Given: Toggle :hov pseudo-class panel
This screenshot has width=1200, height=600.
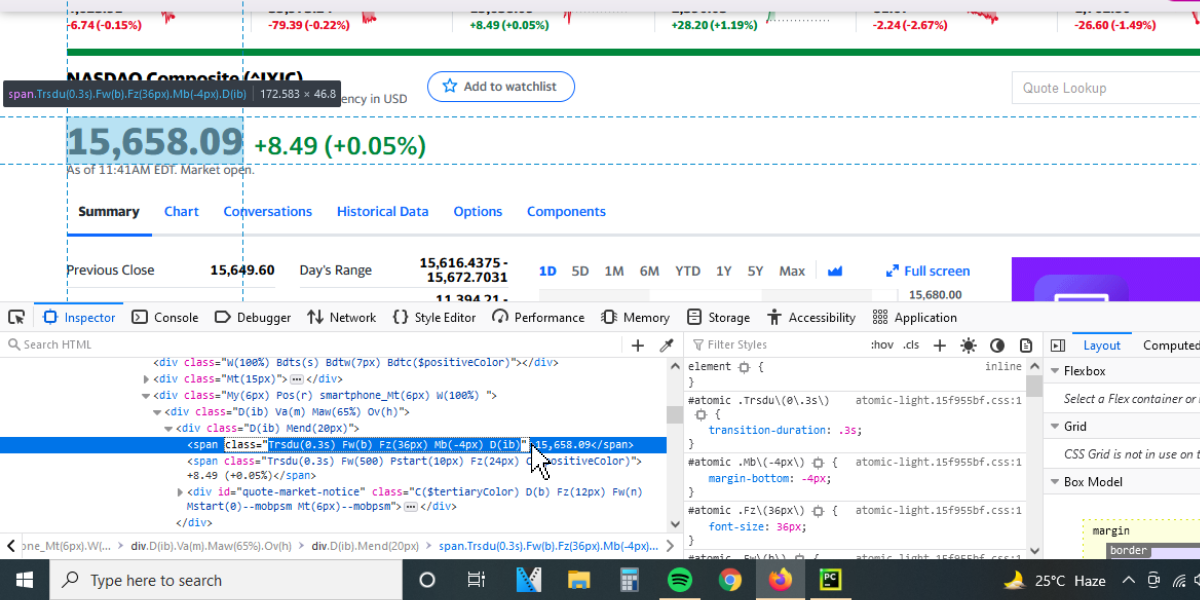Looking at the screenshot, I should 881,344.
